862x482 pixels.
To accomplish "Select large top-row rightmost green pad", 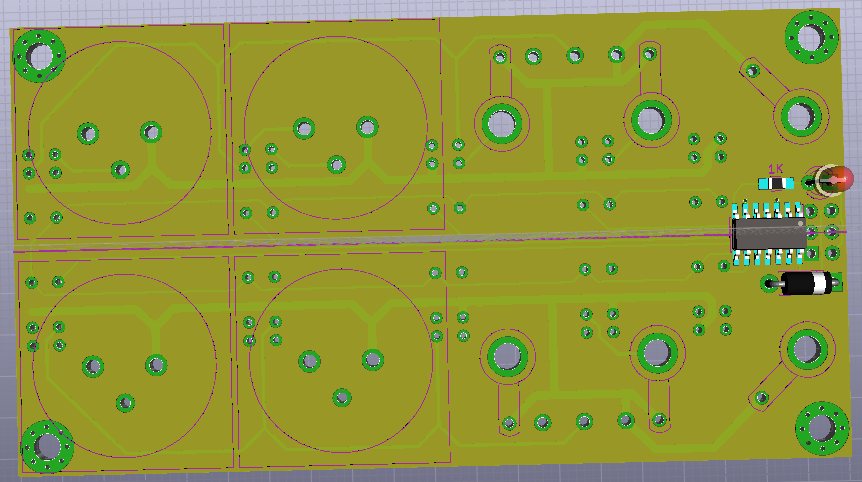I will 800,115.
